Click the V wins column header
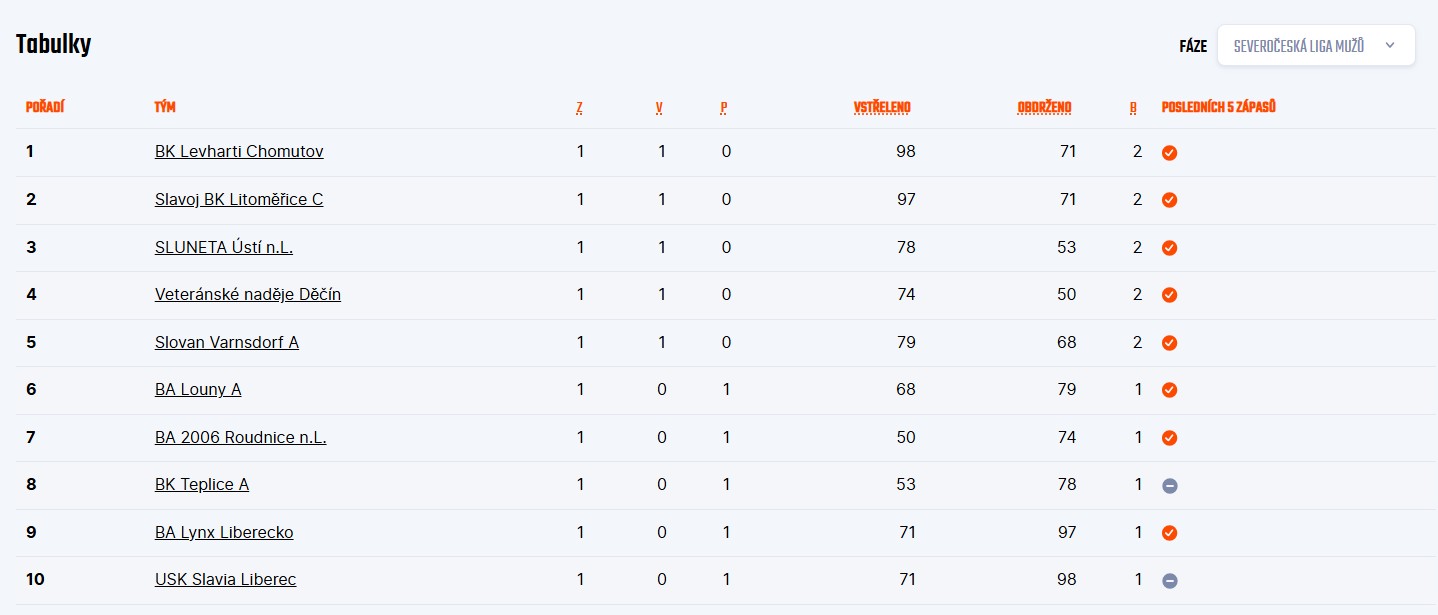 pyautogui.click(x=659, y=108)
